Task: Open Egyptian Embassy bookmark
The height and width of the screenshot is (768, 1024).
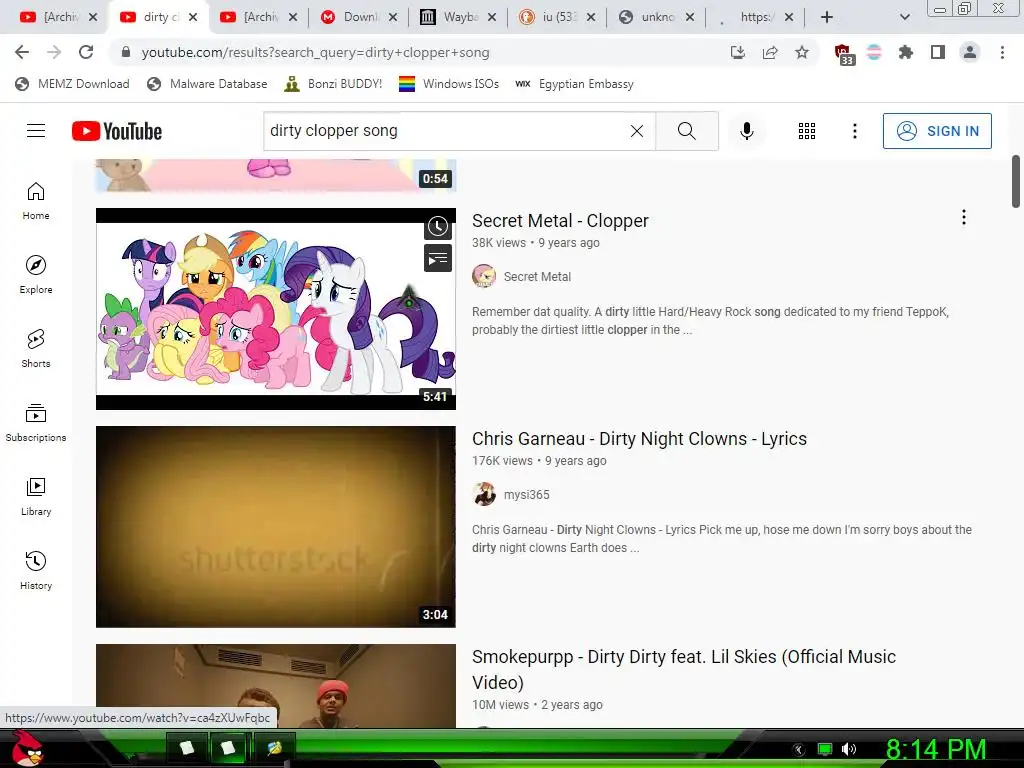Action: coord(575,84)
